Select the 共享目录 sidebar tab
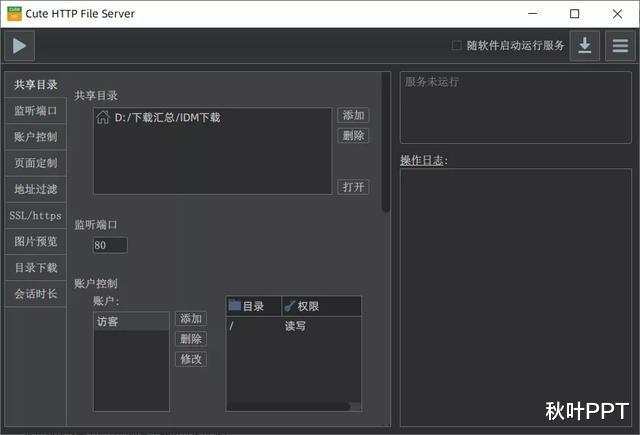 (x=36, y=85)
